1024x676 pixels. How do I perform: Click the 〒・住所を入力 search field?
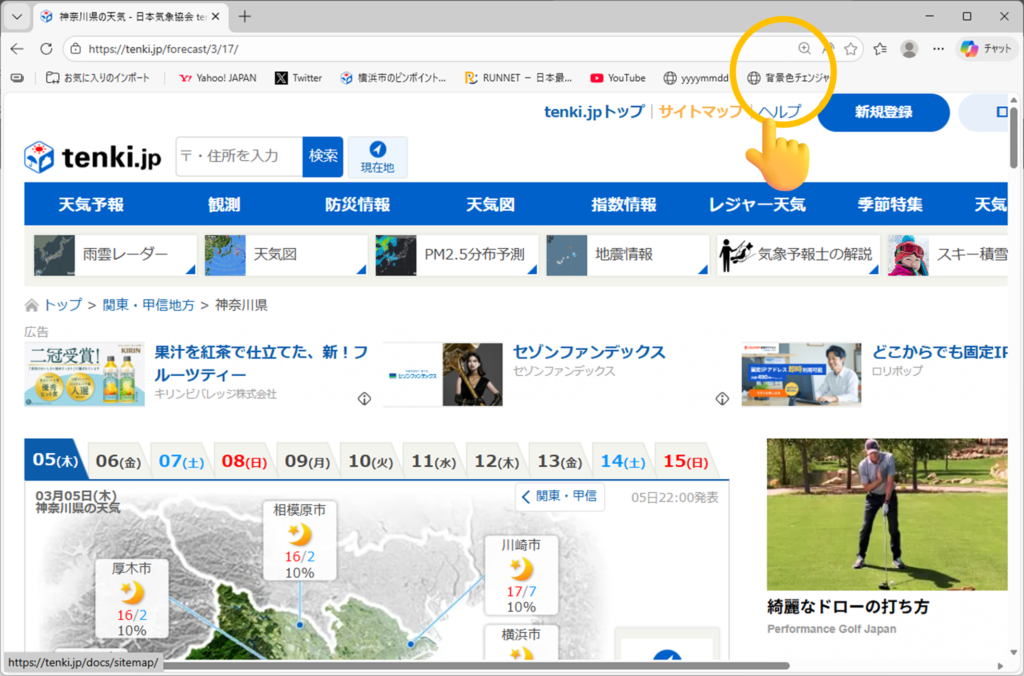click(239, 157)
